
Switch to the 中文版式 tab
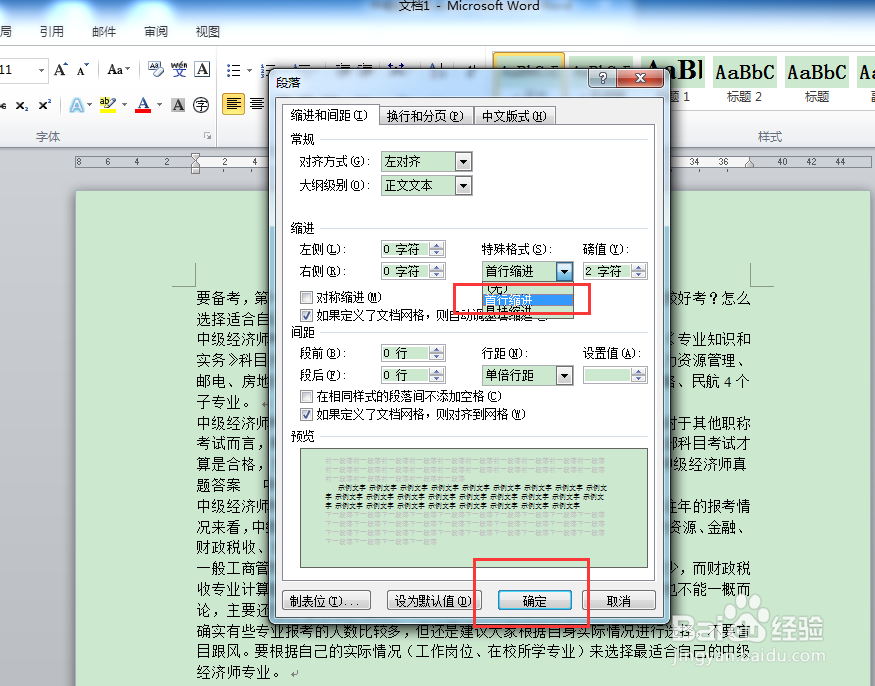tap(514, 116)
